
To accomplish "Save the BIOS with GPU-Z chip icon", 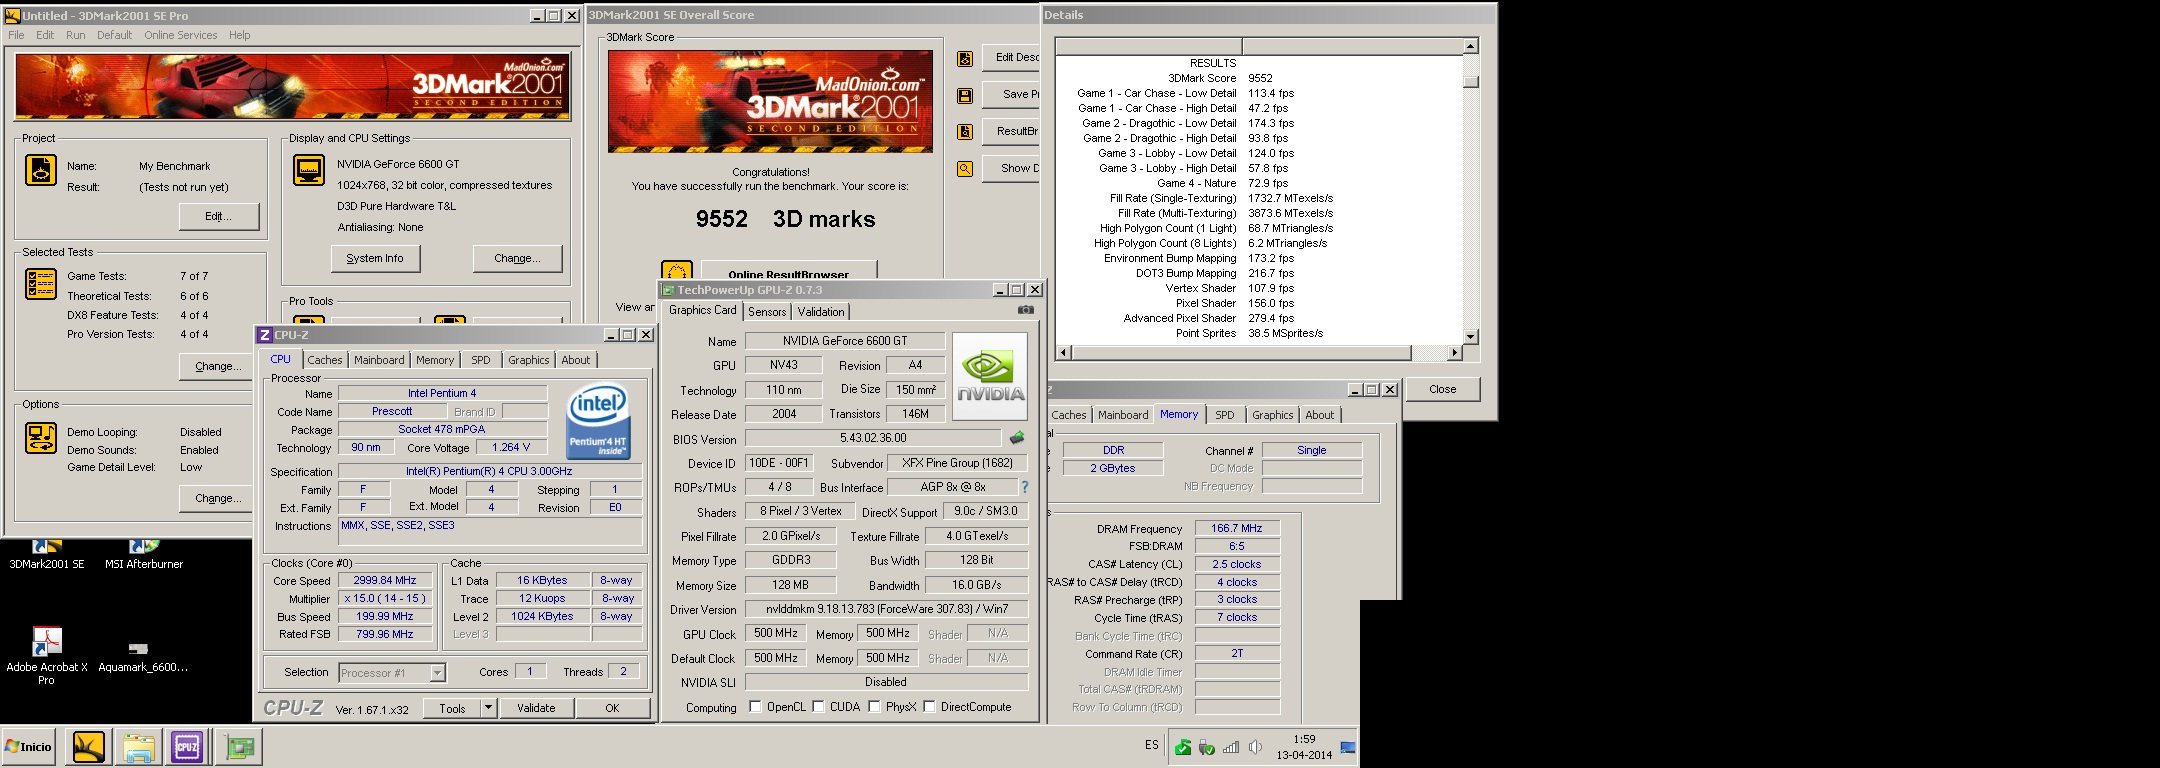I will (1017, 437).
